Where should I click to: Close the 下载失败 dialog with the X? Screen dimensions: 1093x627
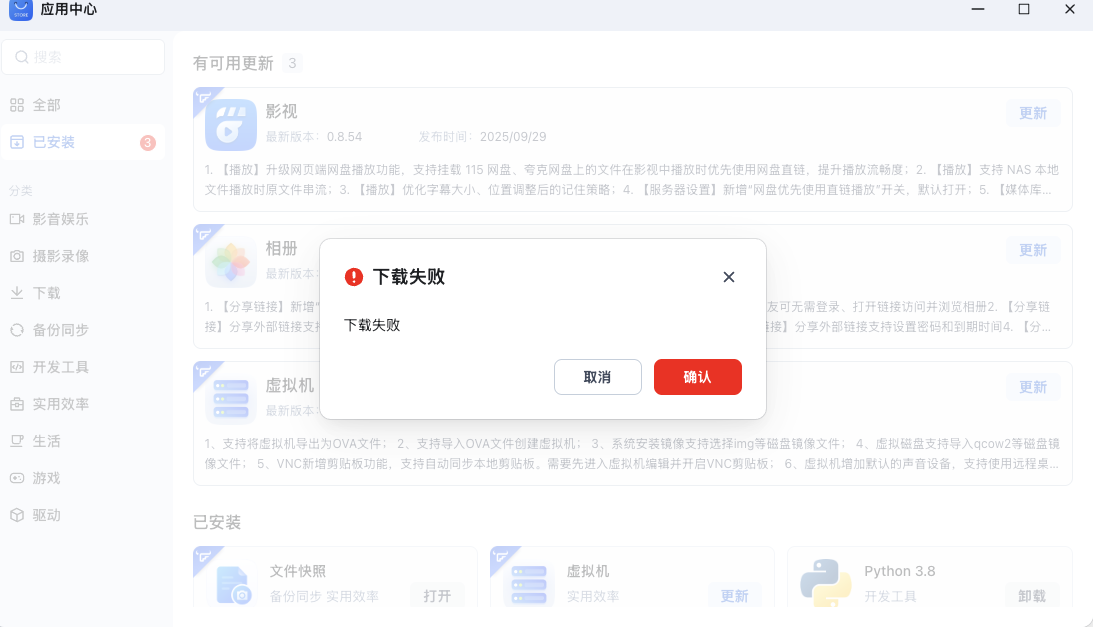click(728, 277)
